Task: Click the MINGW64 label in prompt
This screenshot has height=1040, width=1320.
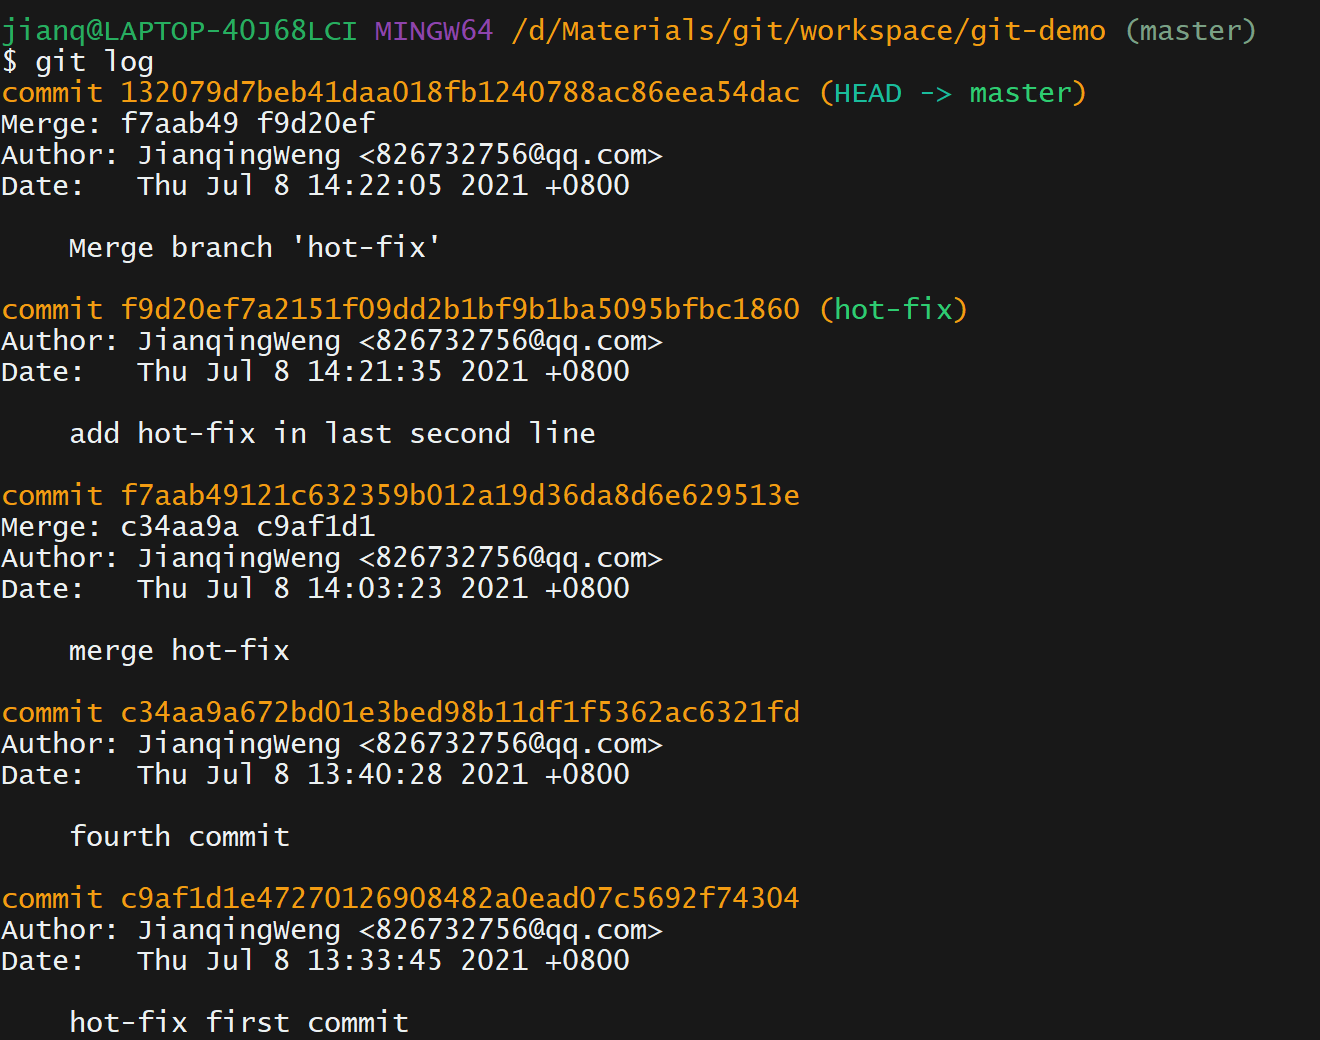Action: 434,31
